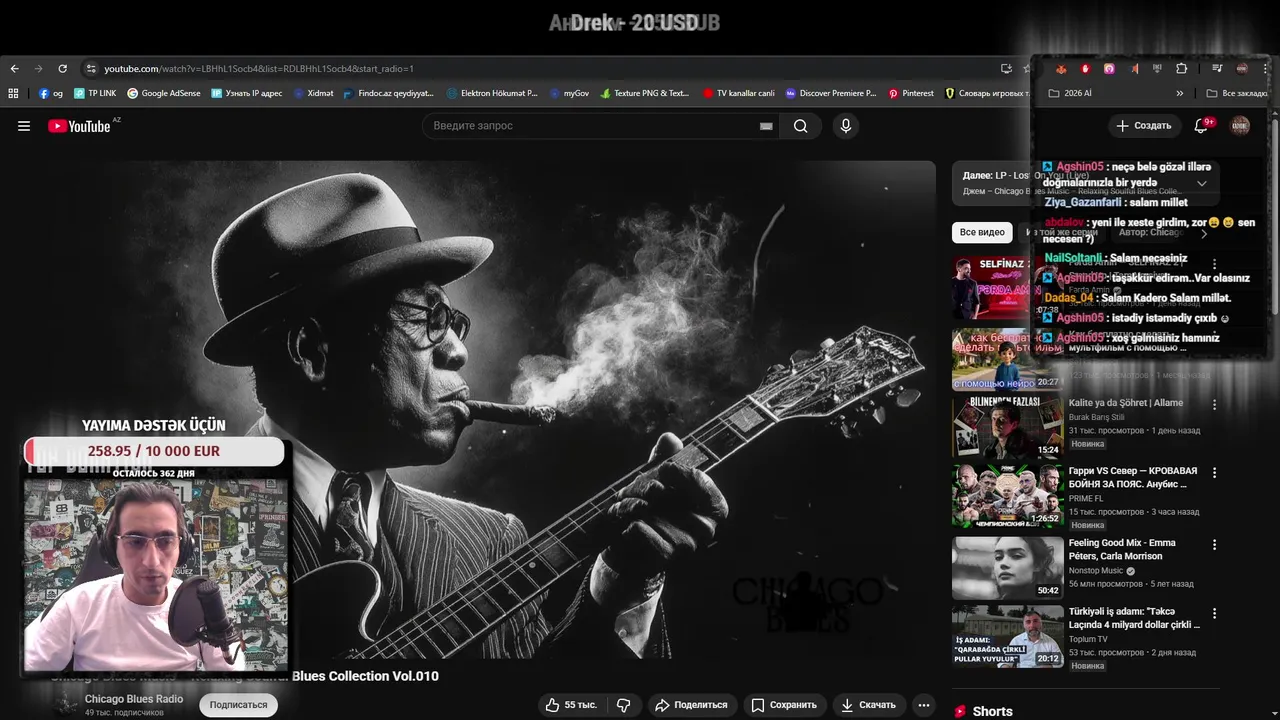Image resolution: width=1280 pixels, height=720 pixels.
Task: Select the Все видео filter chip
Action: pyautogui.click(x=982, y=233)
